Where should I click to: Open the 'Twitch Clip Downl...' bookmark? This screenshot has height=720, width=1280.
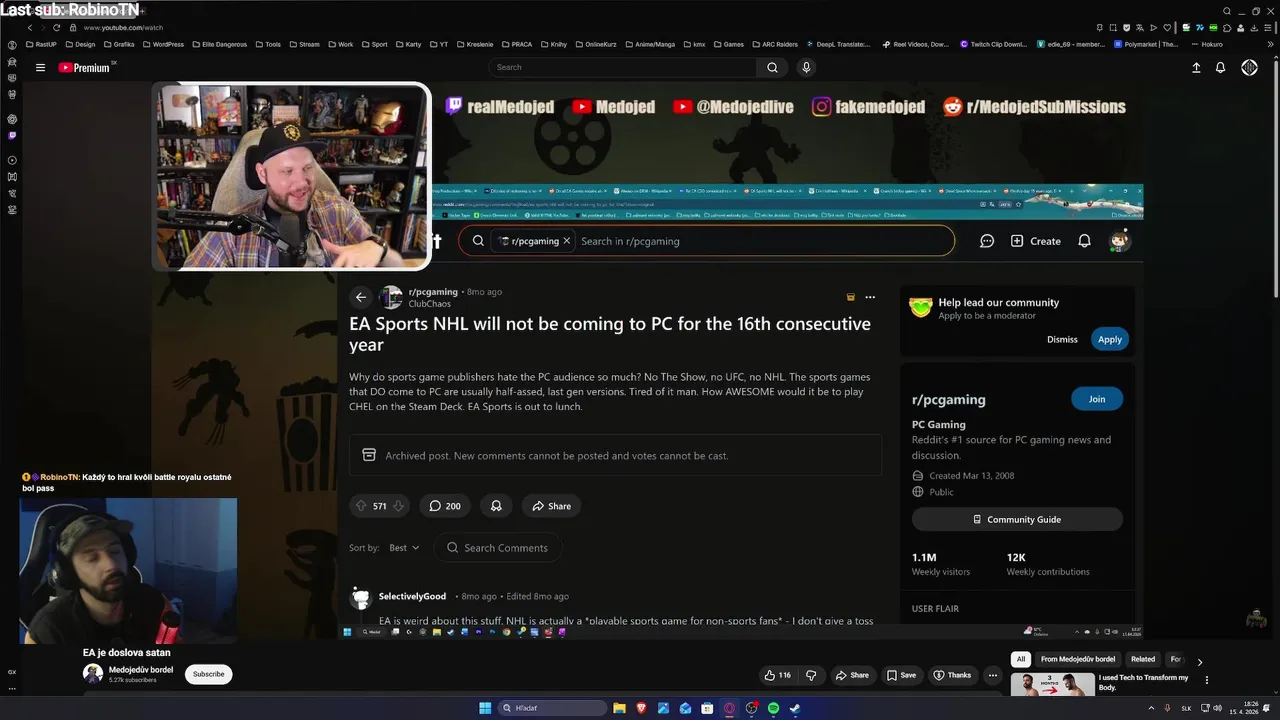click(993, 44)
